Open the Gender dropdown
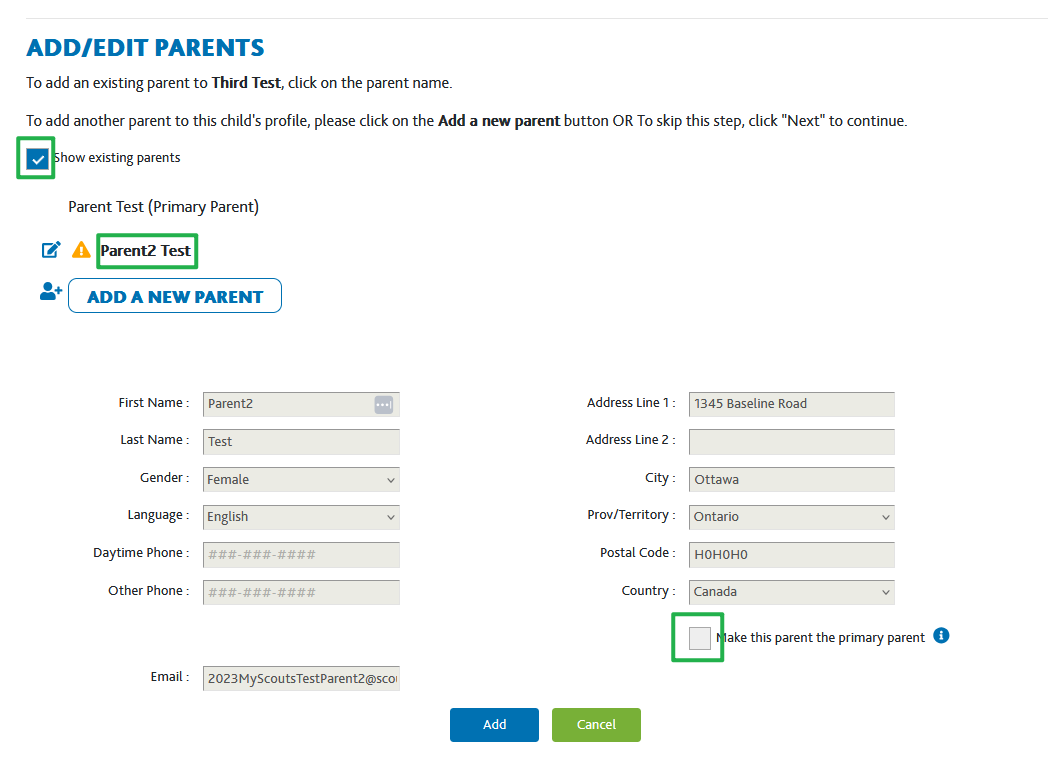 point(301,480)
